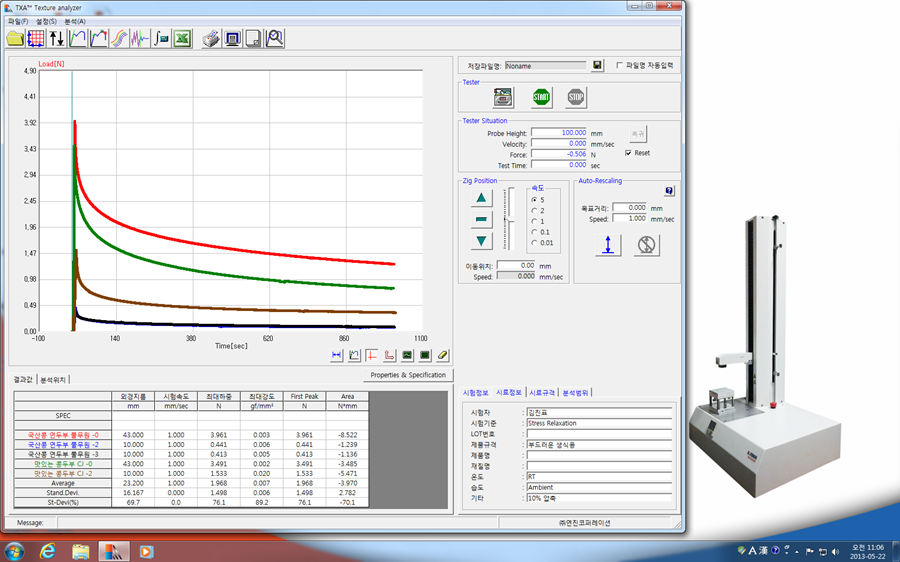Open the 설정(S) menu
Image resolution: width=900 pixels, height=562 pixels.
[47, 20]
